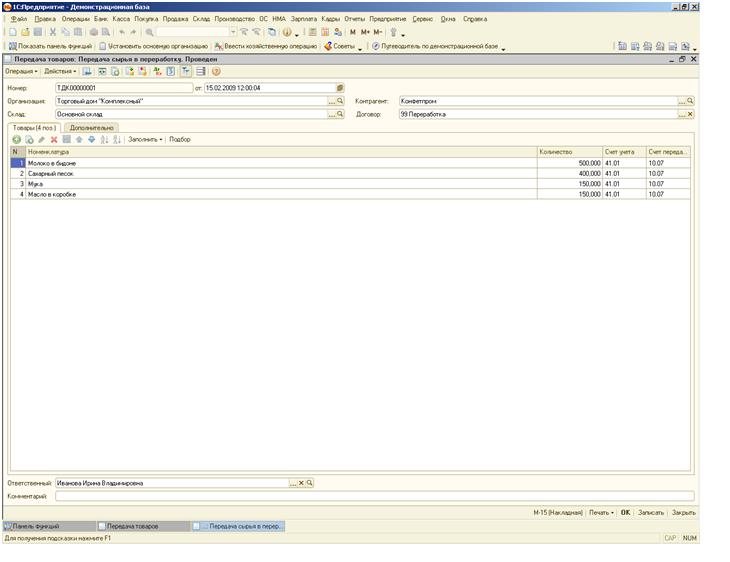
Task: Click the Open file folder icon
Action: pyautogui.click(x=26, y=32)
